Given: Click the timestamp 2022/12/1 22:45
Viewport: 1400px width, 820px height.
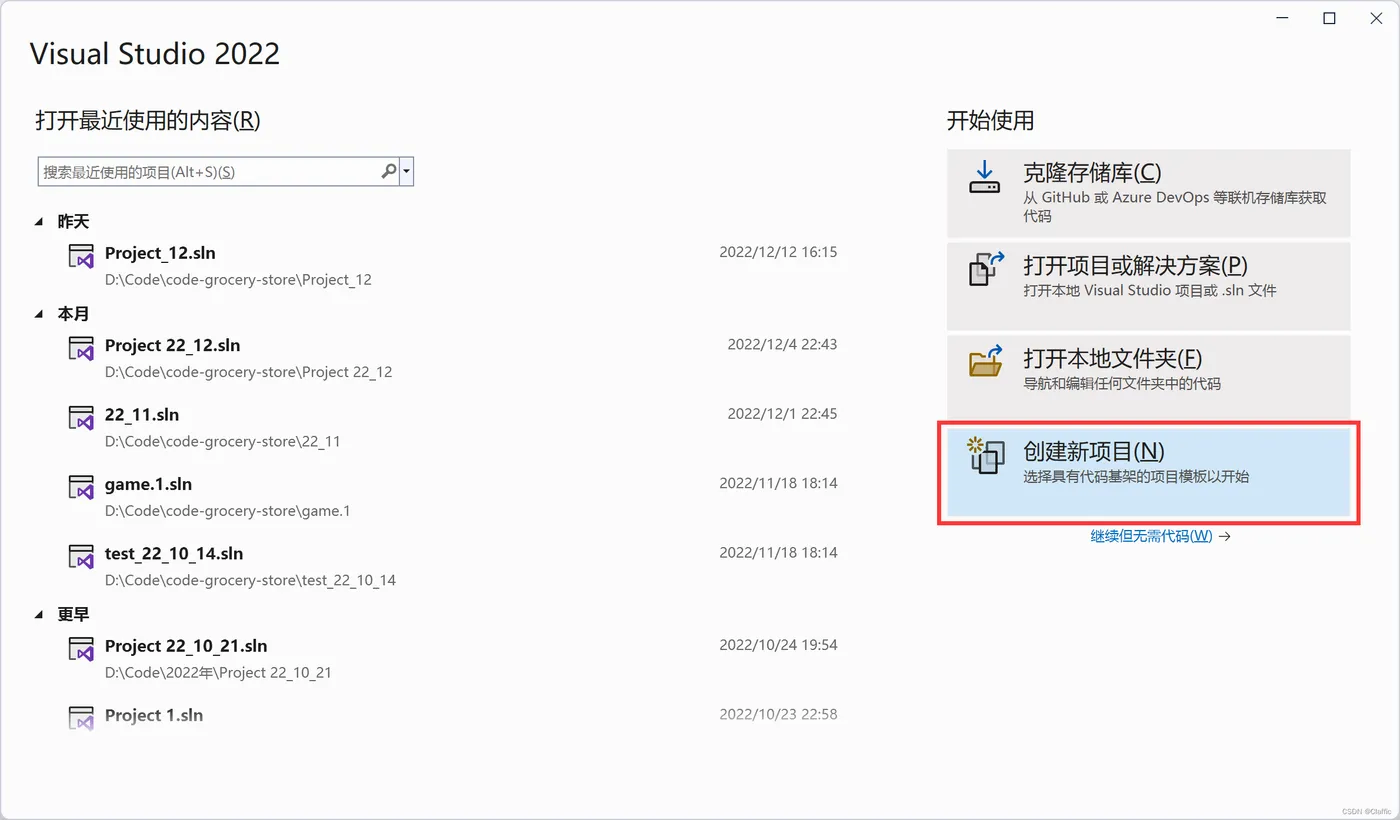Looking at the screenshot, I should coord(782,413).
